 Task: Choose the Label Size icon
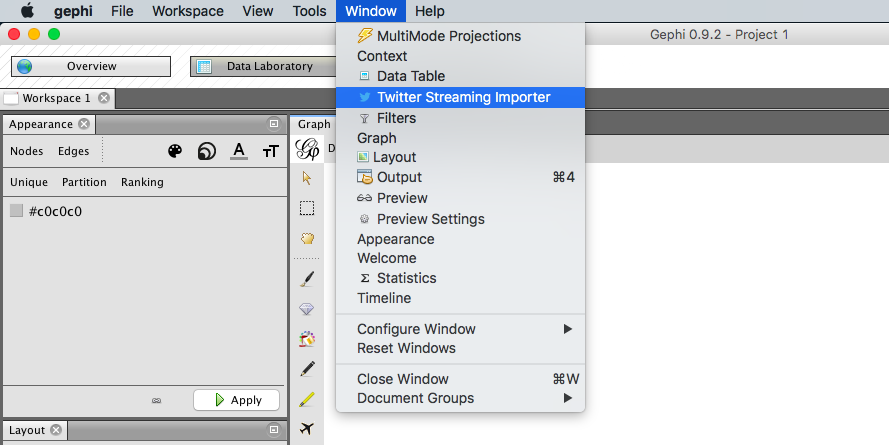(270, 151)
